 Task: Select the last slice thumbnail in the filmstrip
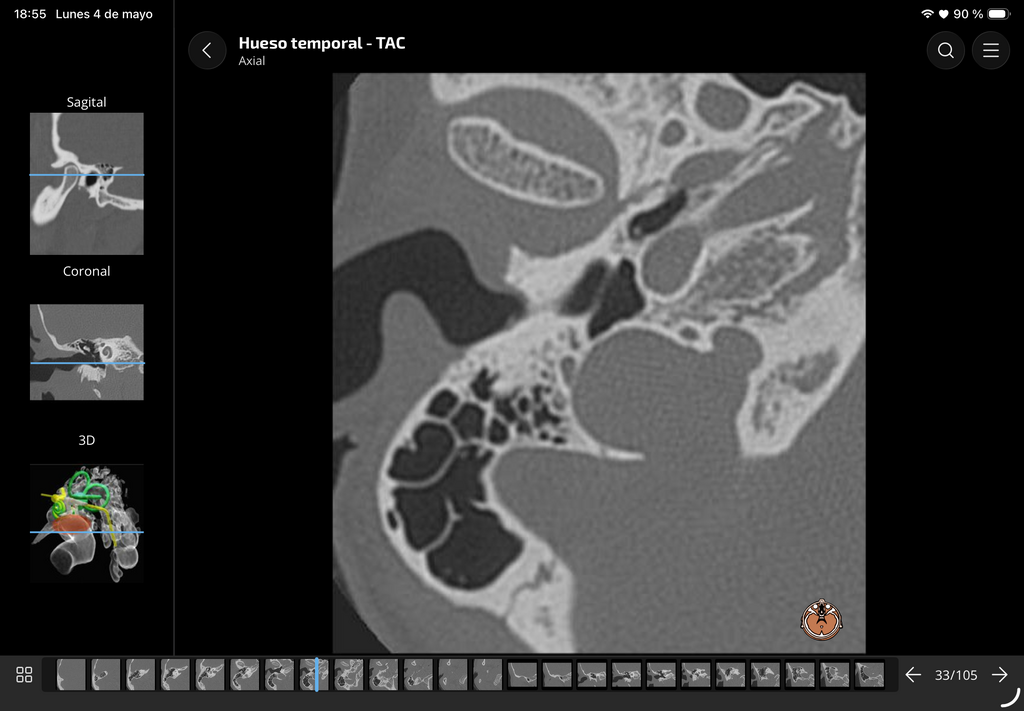(x=869, y=674)
